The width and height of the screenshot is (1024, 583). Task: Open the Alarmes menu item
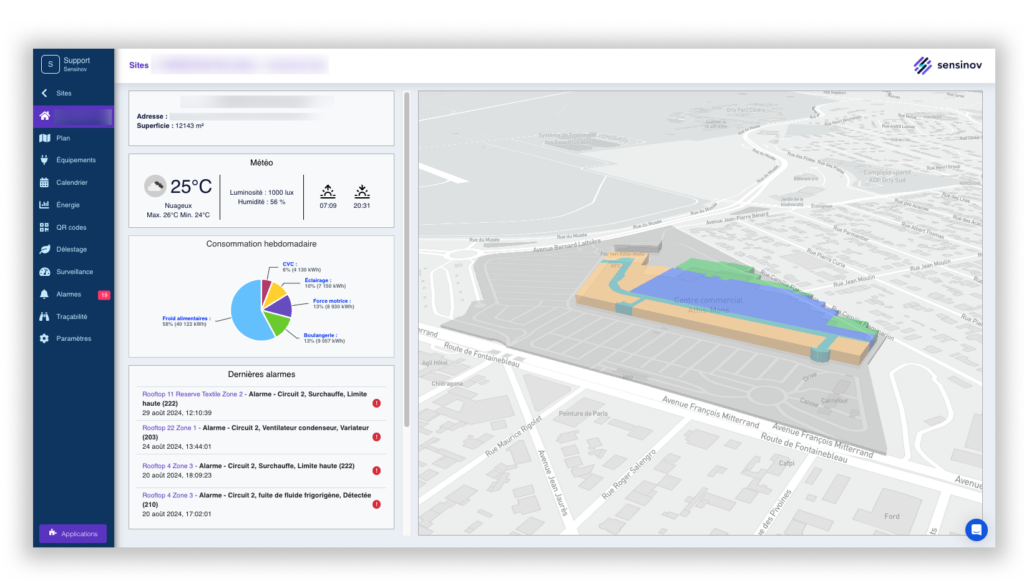tap(68, 294)
